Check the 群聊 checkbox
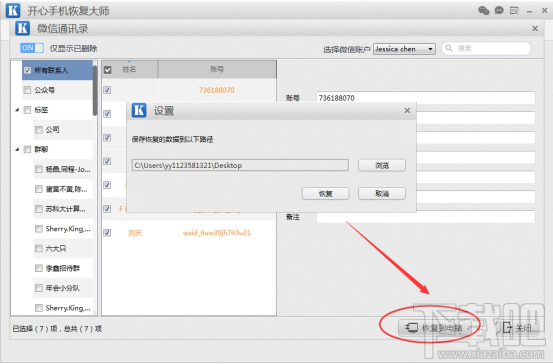The height and width of the screenshot is (364, 553). point(27,150)
